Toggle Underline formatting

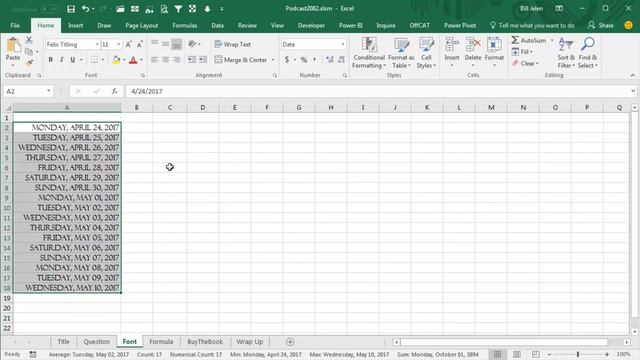(73, 60)
